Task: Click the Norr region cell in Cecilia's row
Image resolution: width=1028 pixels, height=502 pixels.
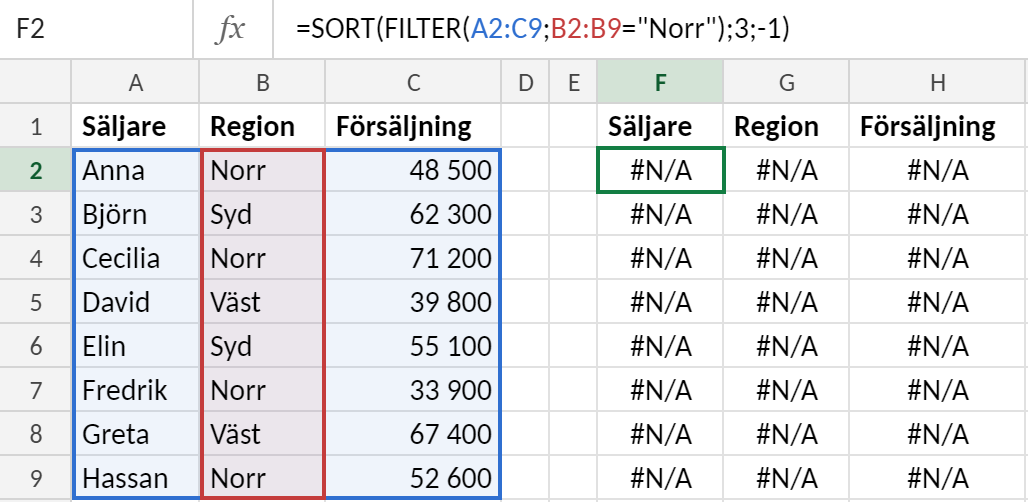Action: (262, 258)
